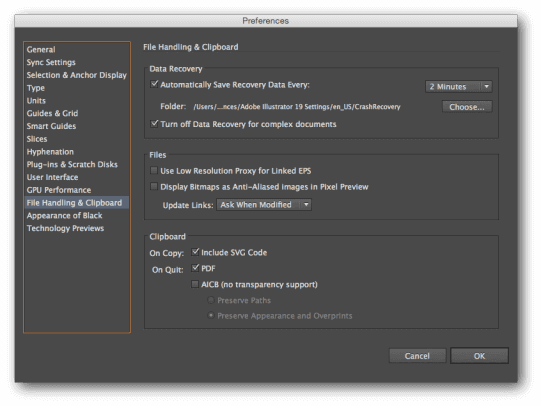541x406 pixels.
Task: Toggle Automatically Save Recovery Data checkbox
Action: pyautogui.click(x=154, y=84)
